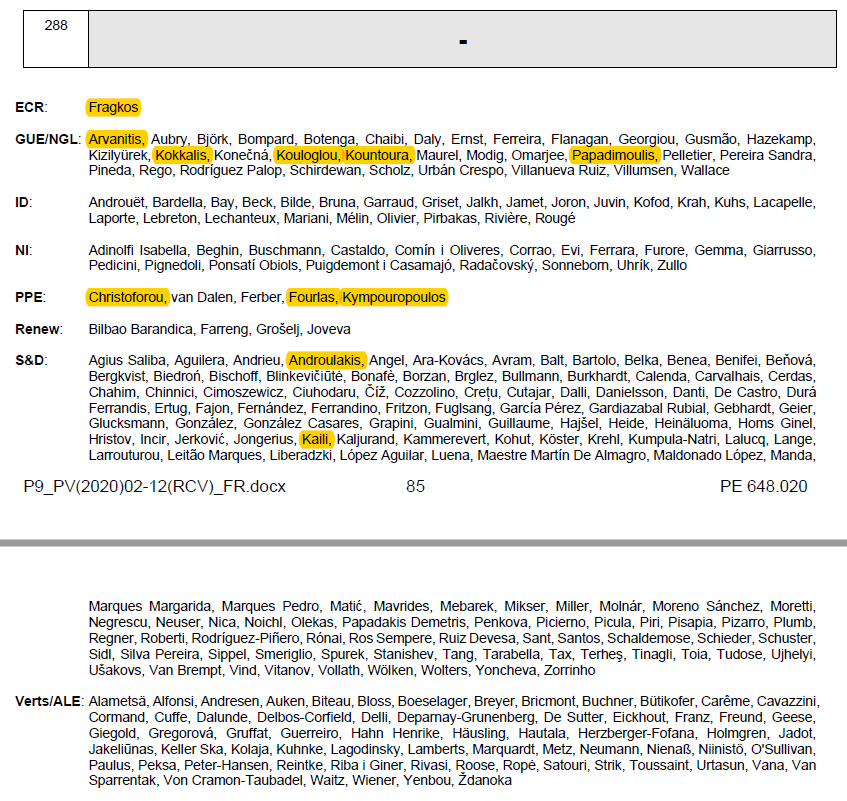Screen dimensions: 847x801
Task: Click the highlighted name Fragkos
Action: [113, 107]
